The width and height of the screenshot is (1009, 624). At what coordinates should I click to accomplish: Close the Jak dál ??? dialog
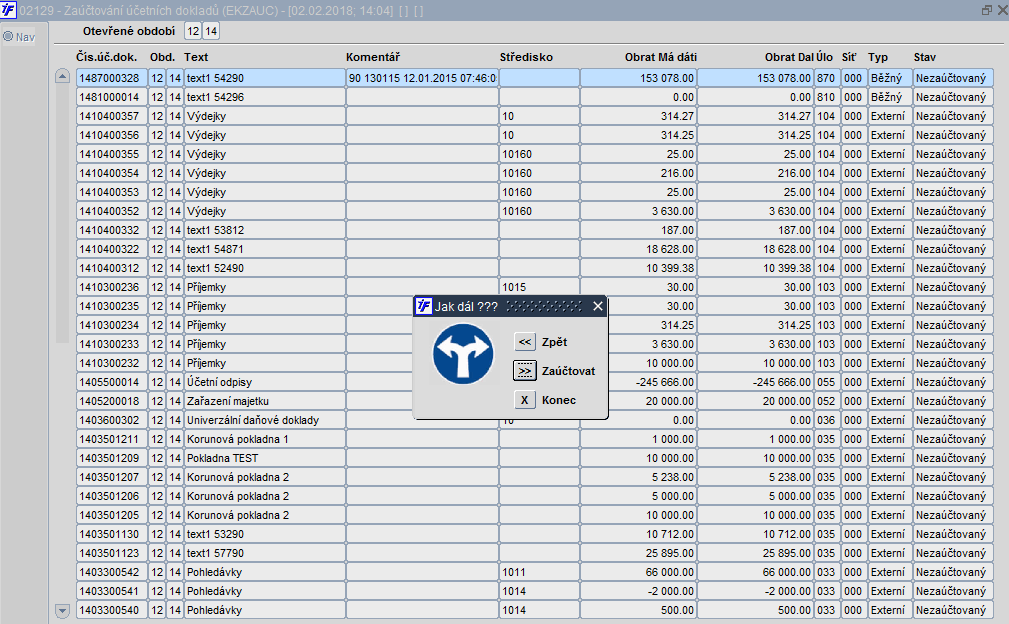coord(598,306)
